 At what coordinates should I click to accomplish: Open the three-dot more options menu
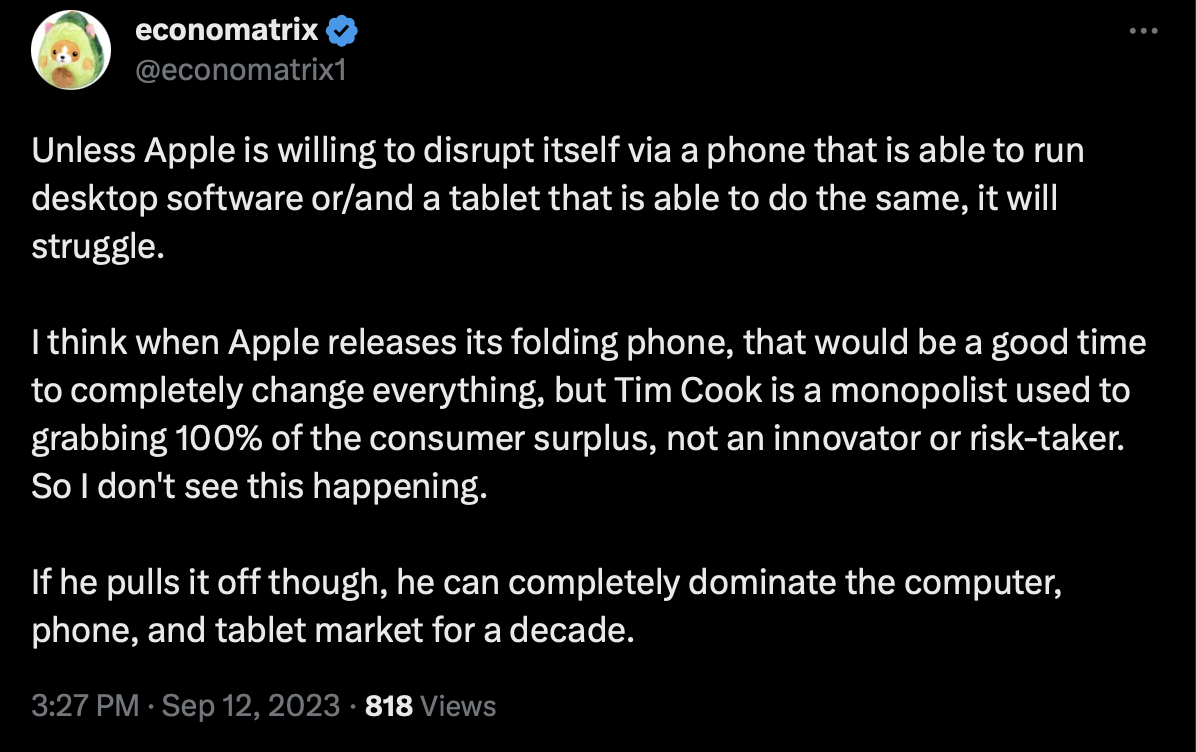[x=1143, y=31]
